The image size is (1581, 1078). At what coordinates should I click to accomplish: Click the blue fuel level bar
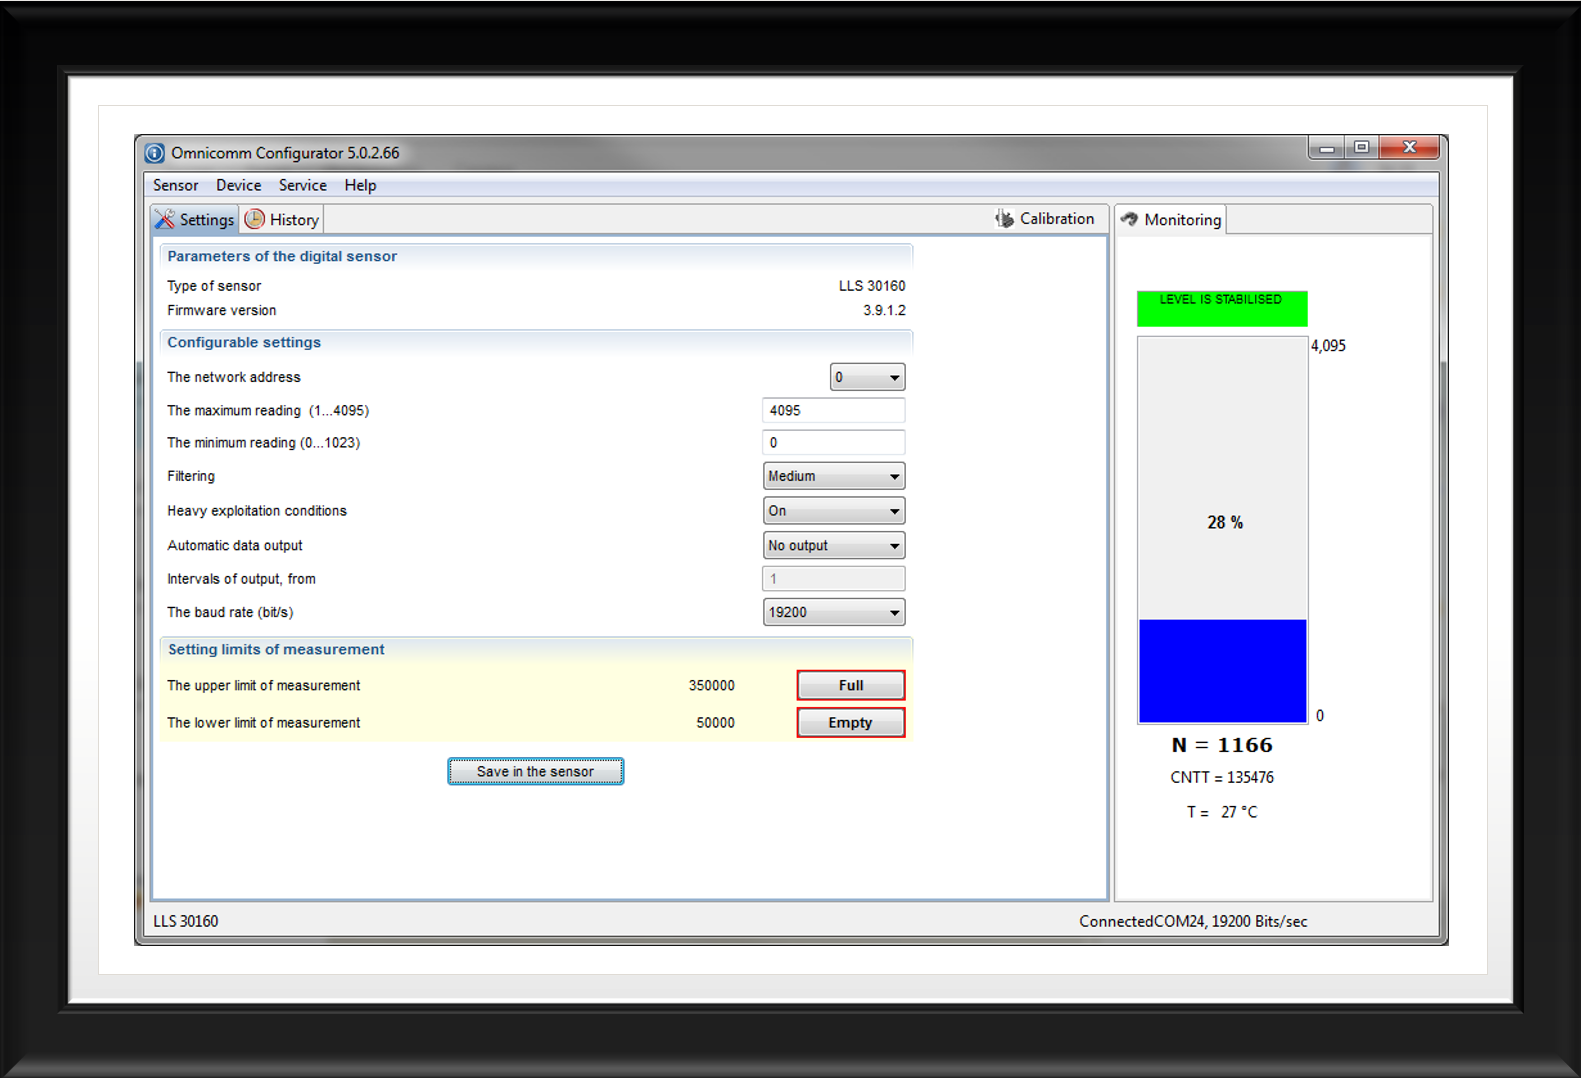click(x=1222, y=670)
